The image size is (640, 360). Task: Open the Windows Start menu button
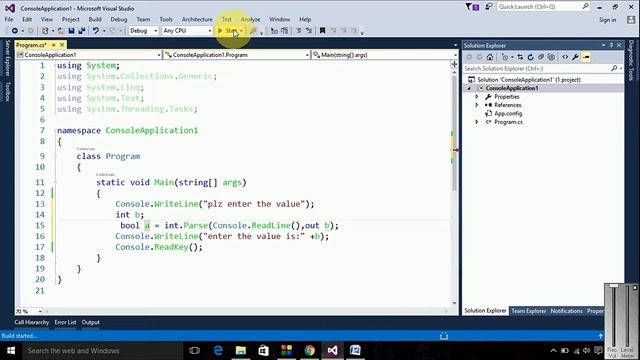pyautogui.click(x=11, y=351)
